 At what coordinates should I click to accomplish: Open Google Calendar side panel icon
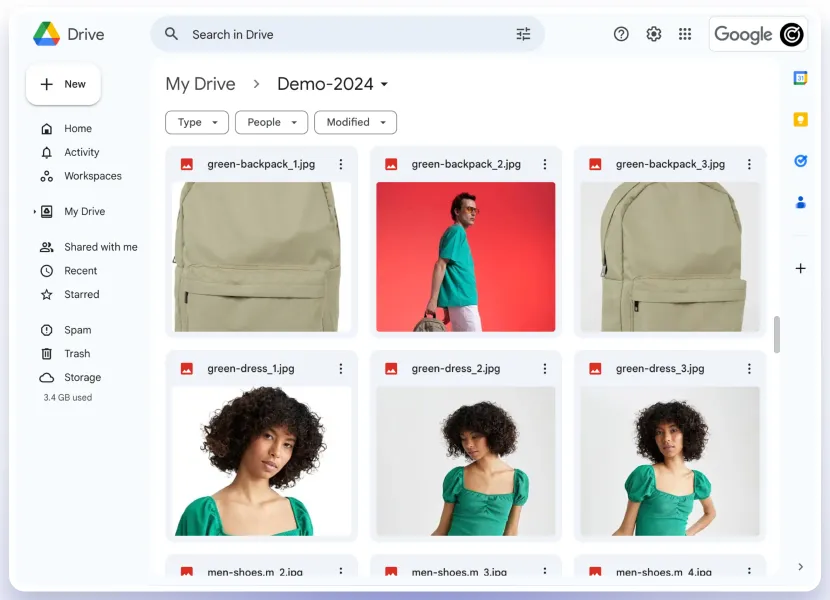[x=800, y=78]
